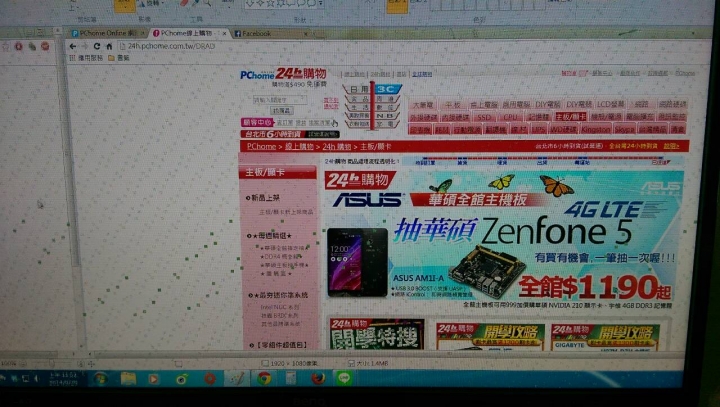
Task: Open the Windows Start menu
Action: (100, 379)
